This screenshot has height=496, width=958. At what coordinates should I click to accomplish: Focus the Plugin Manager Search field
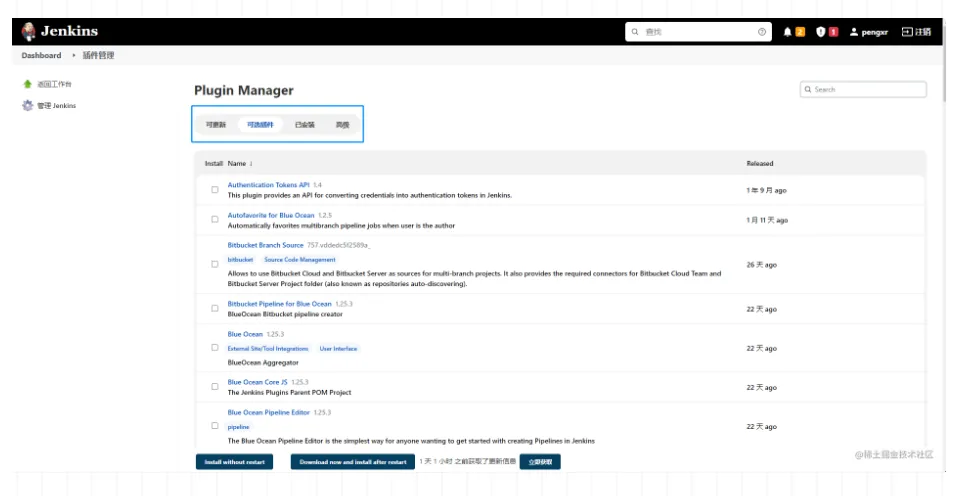click(863, 89)
